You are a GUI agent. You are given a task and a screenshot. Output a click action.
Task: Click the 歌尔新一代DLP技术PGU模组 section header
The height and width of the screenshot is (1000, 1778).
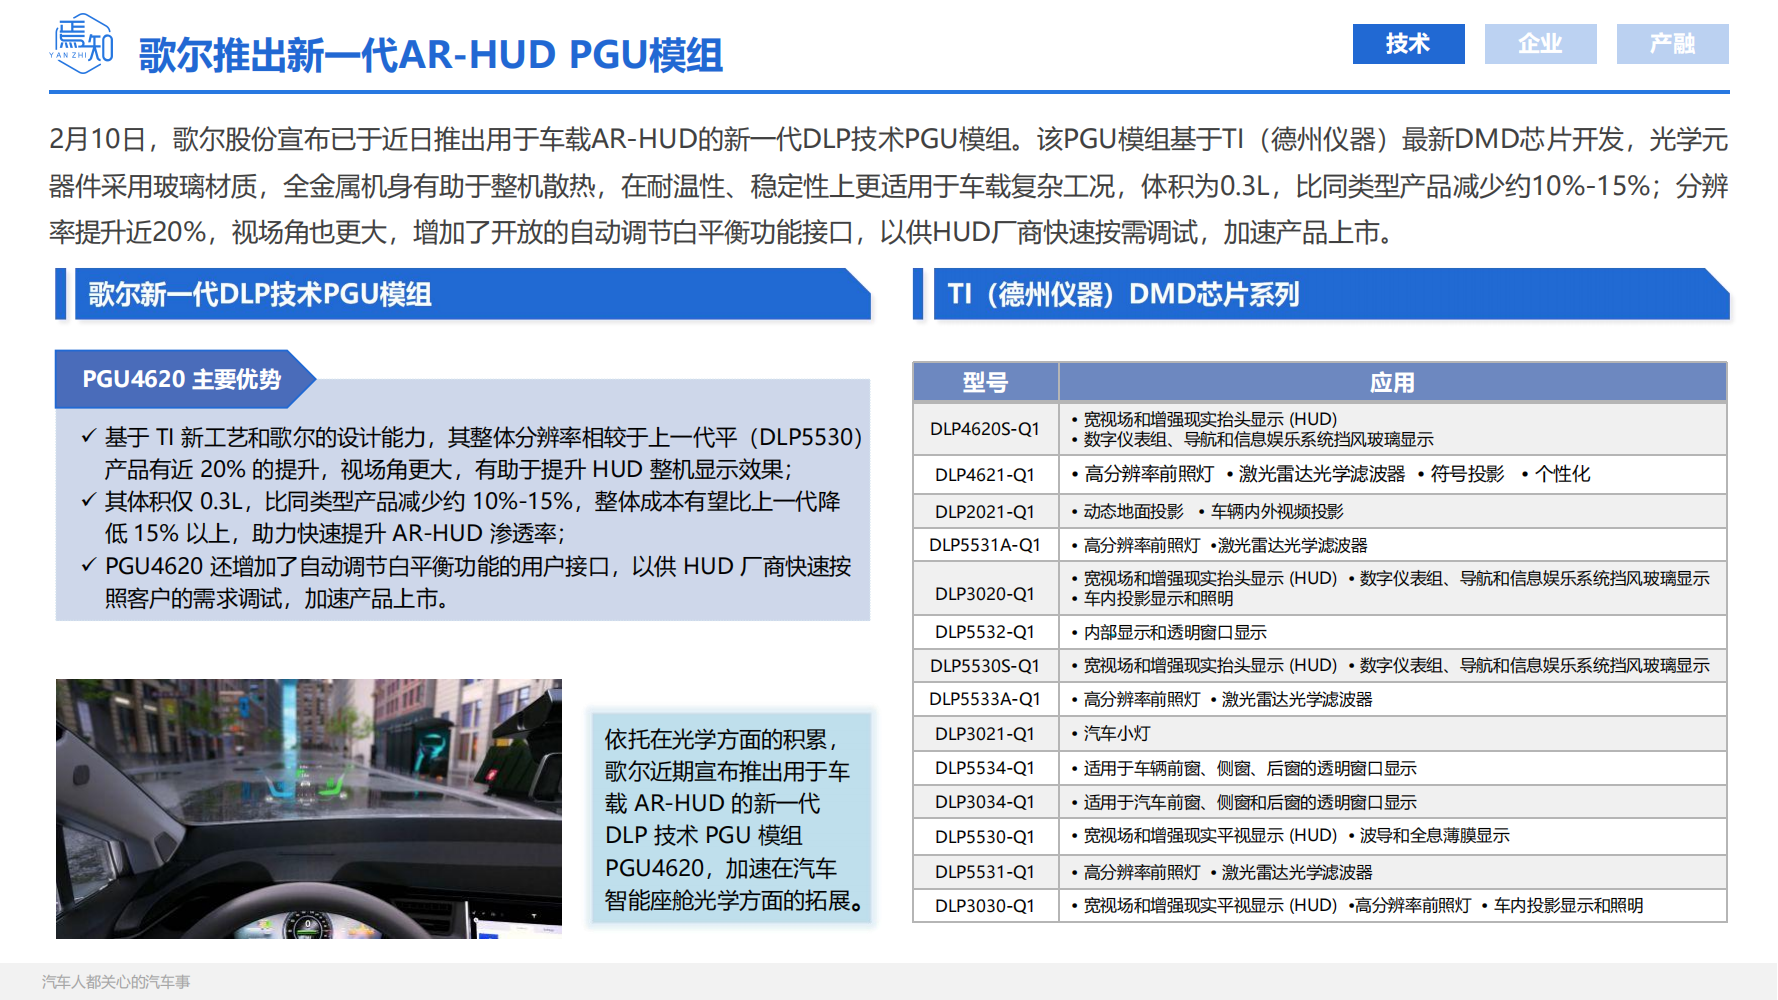pyautogui.click(x=472, y=294)
